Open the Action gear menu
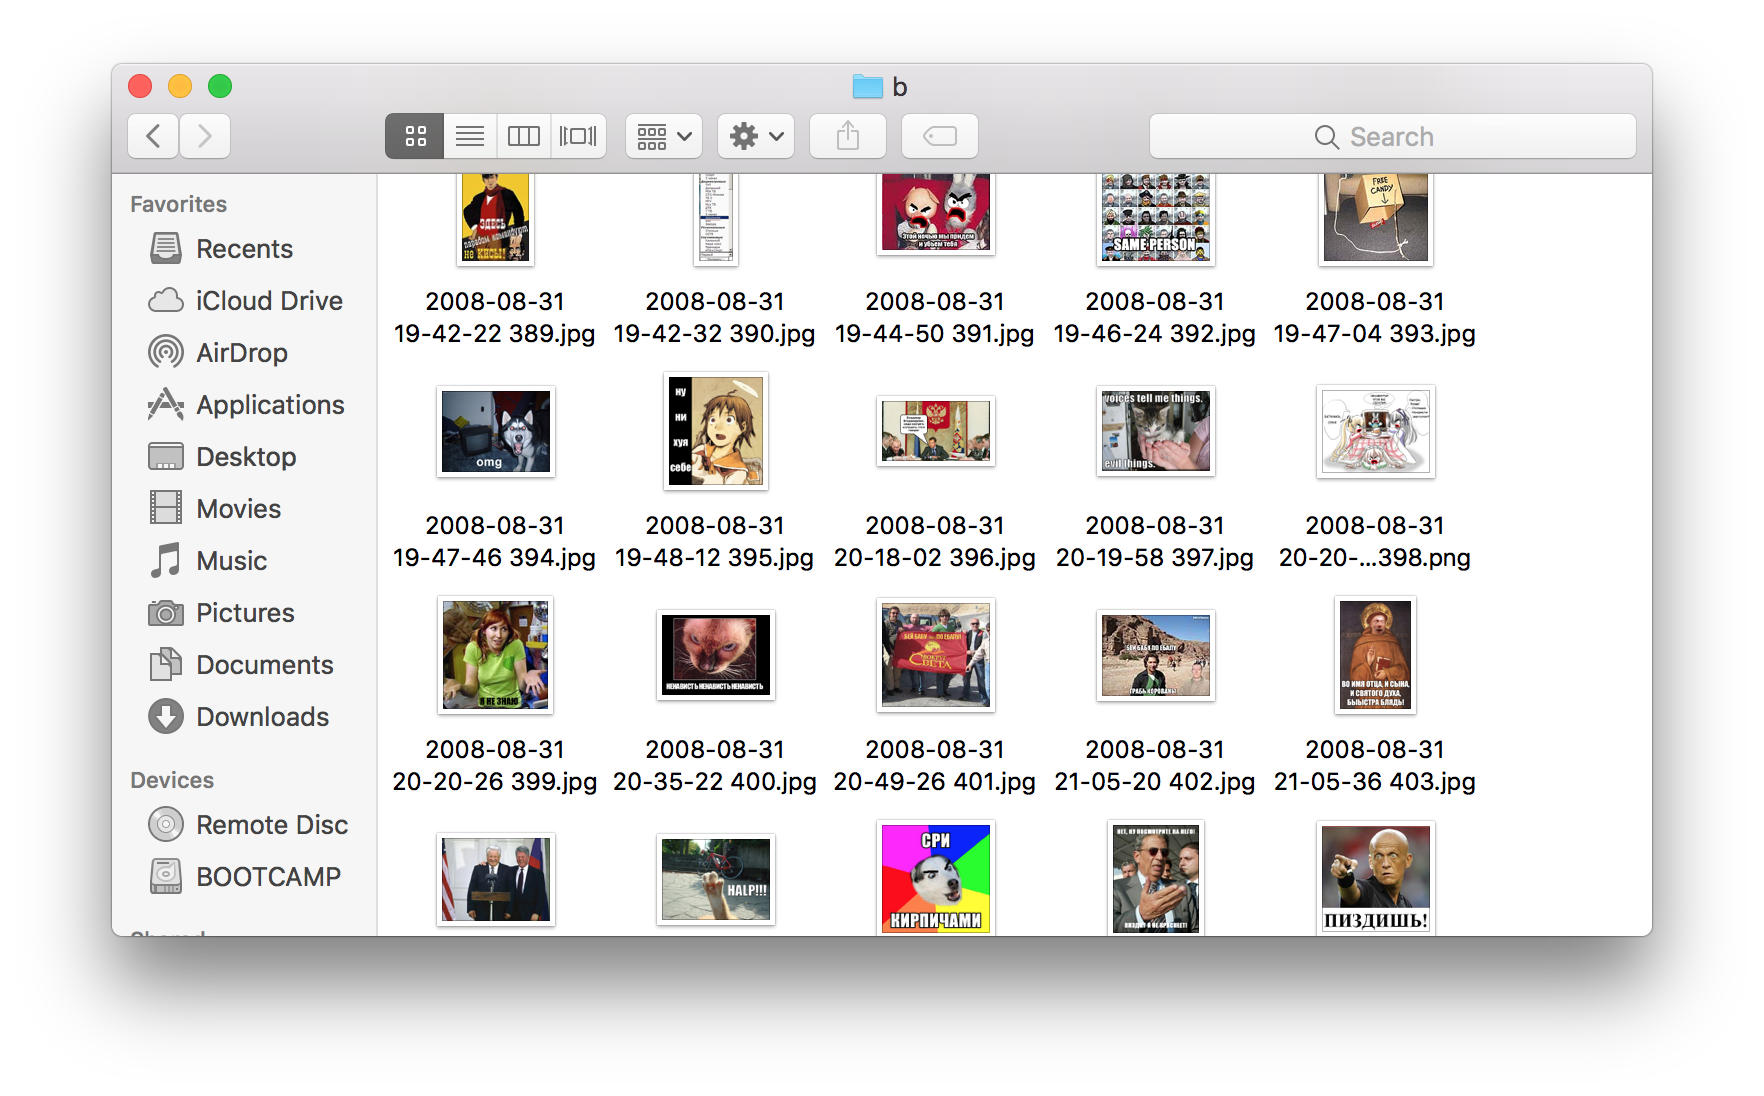 [756, 136]
